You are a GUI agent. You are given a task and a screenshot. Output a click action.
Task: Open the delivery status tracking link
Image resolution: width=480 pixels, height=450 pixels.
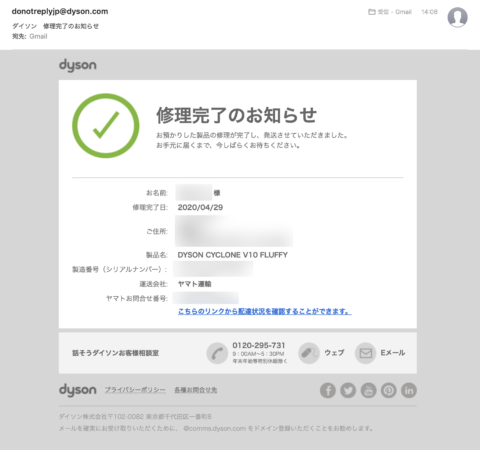[x=264, y=311]
